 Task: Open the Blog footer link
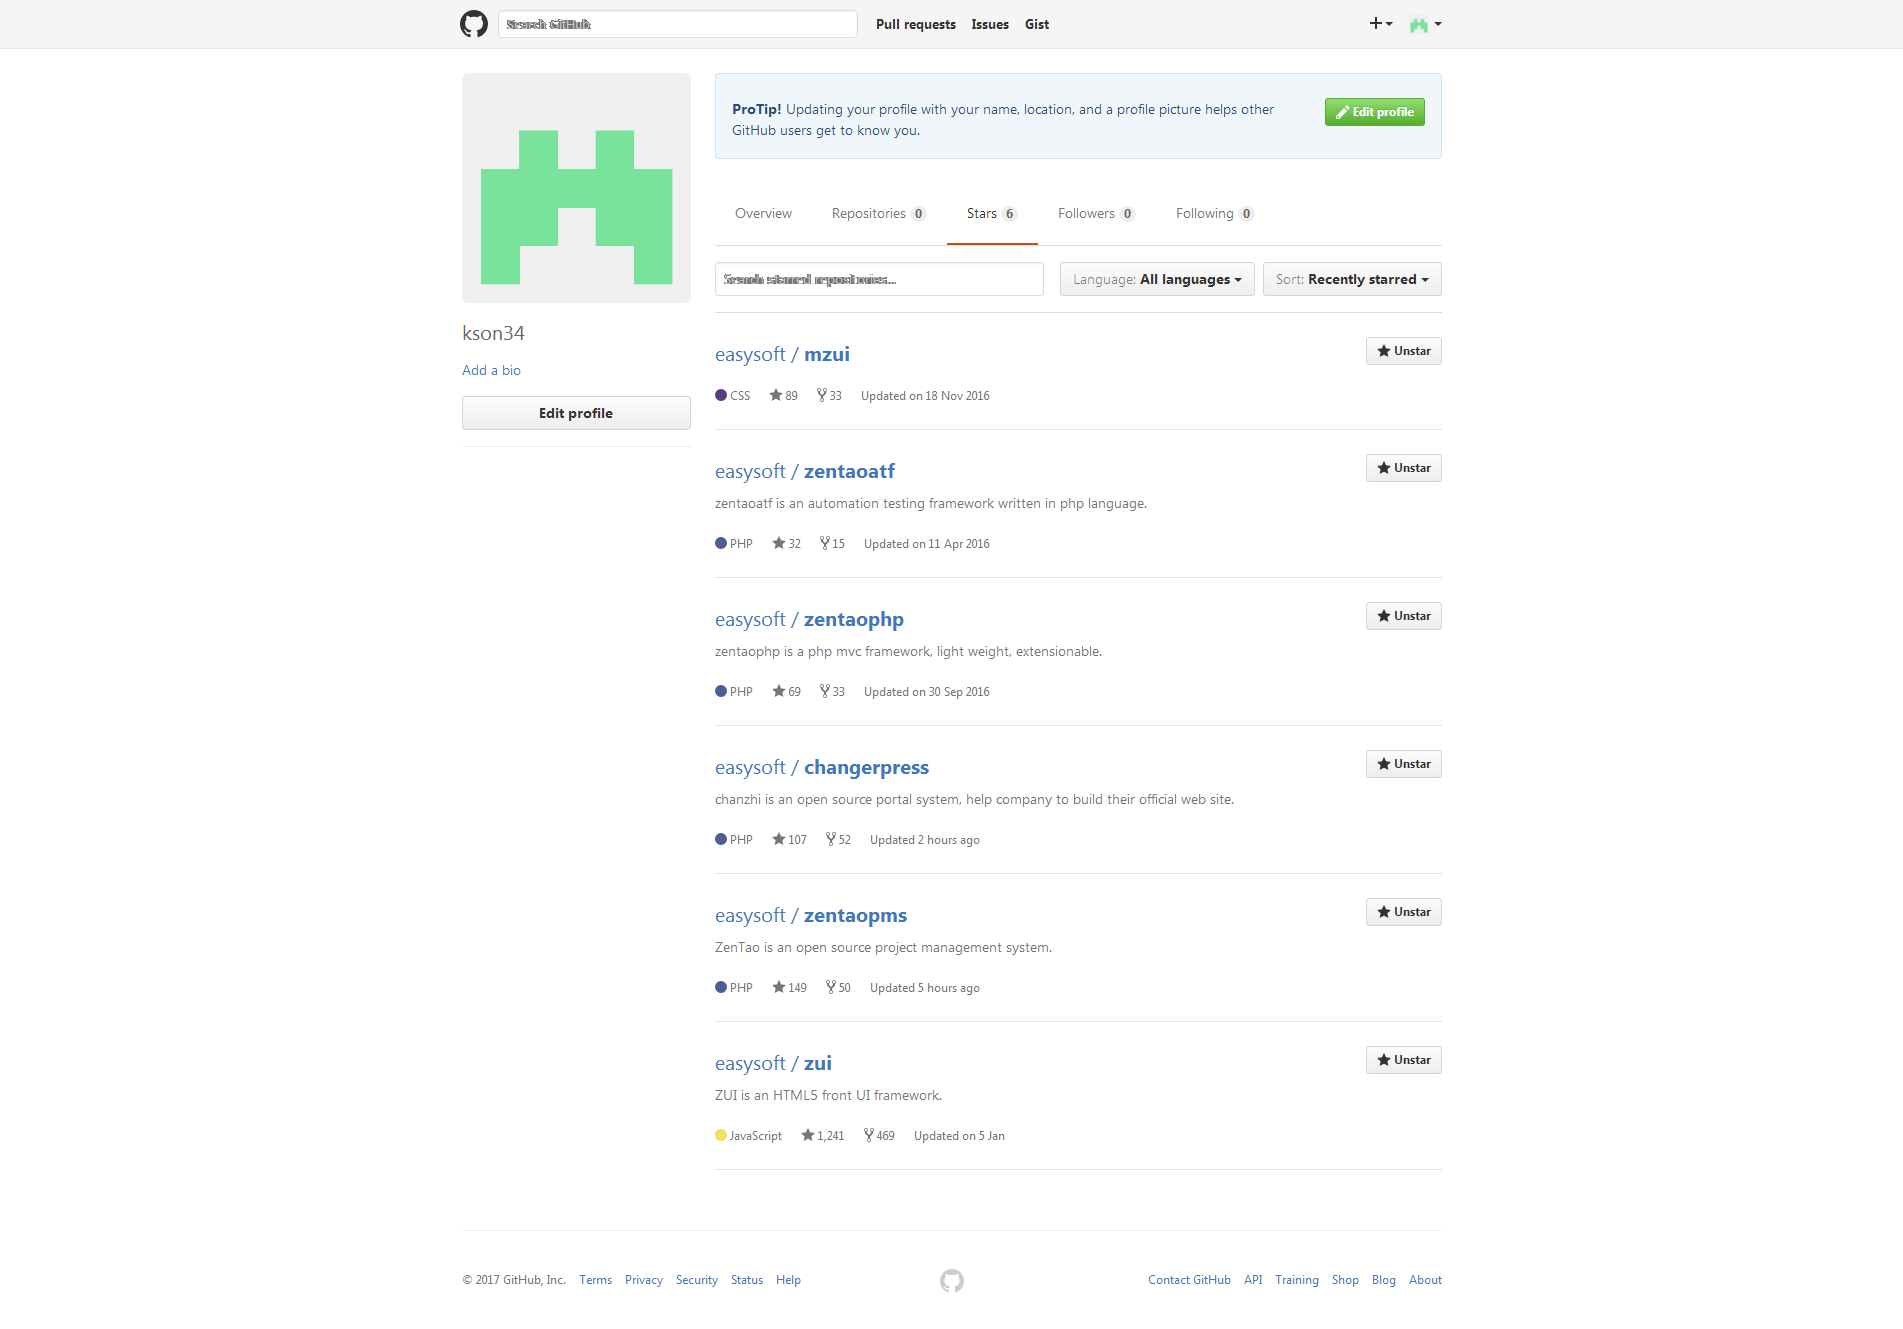coord(1384,1280)
